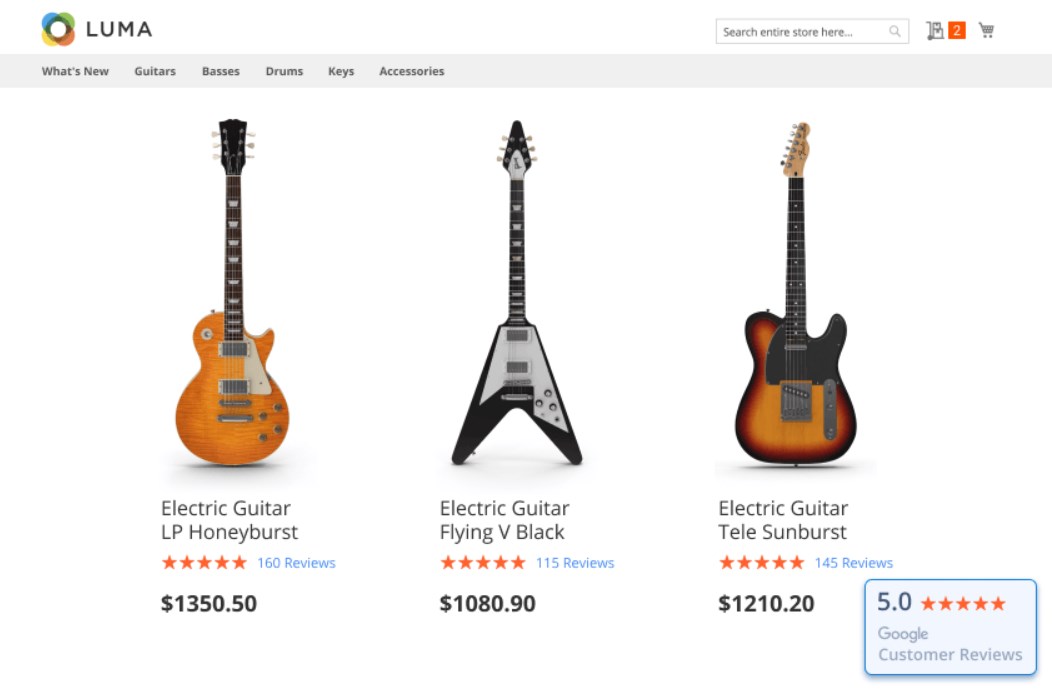Click the Tele Sunburst star rating
Image resolution: width=1052 pixels, height=689 pixels.
[762, 563]
